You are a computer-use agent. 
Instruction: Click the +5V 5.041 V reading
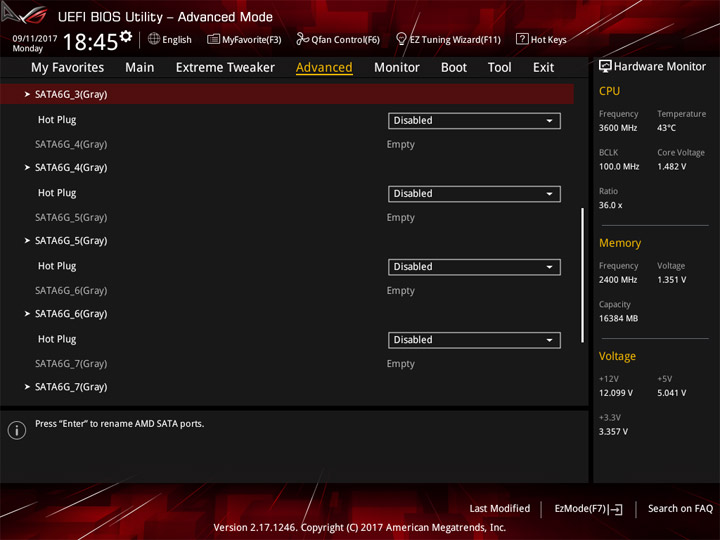coord(672,393)
